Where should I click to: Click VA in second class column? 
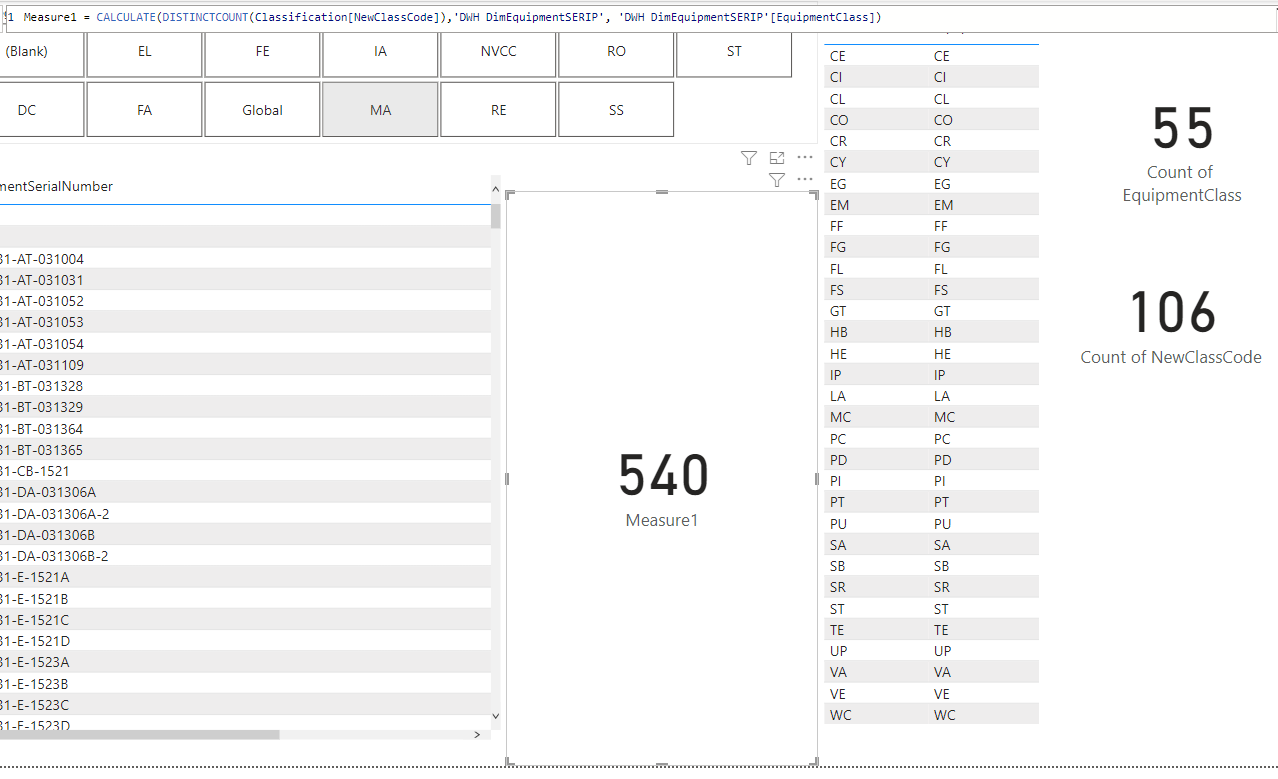[x=942, y=672]
